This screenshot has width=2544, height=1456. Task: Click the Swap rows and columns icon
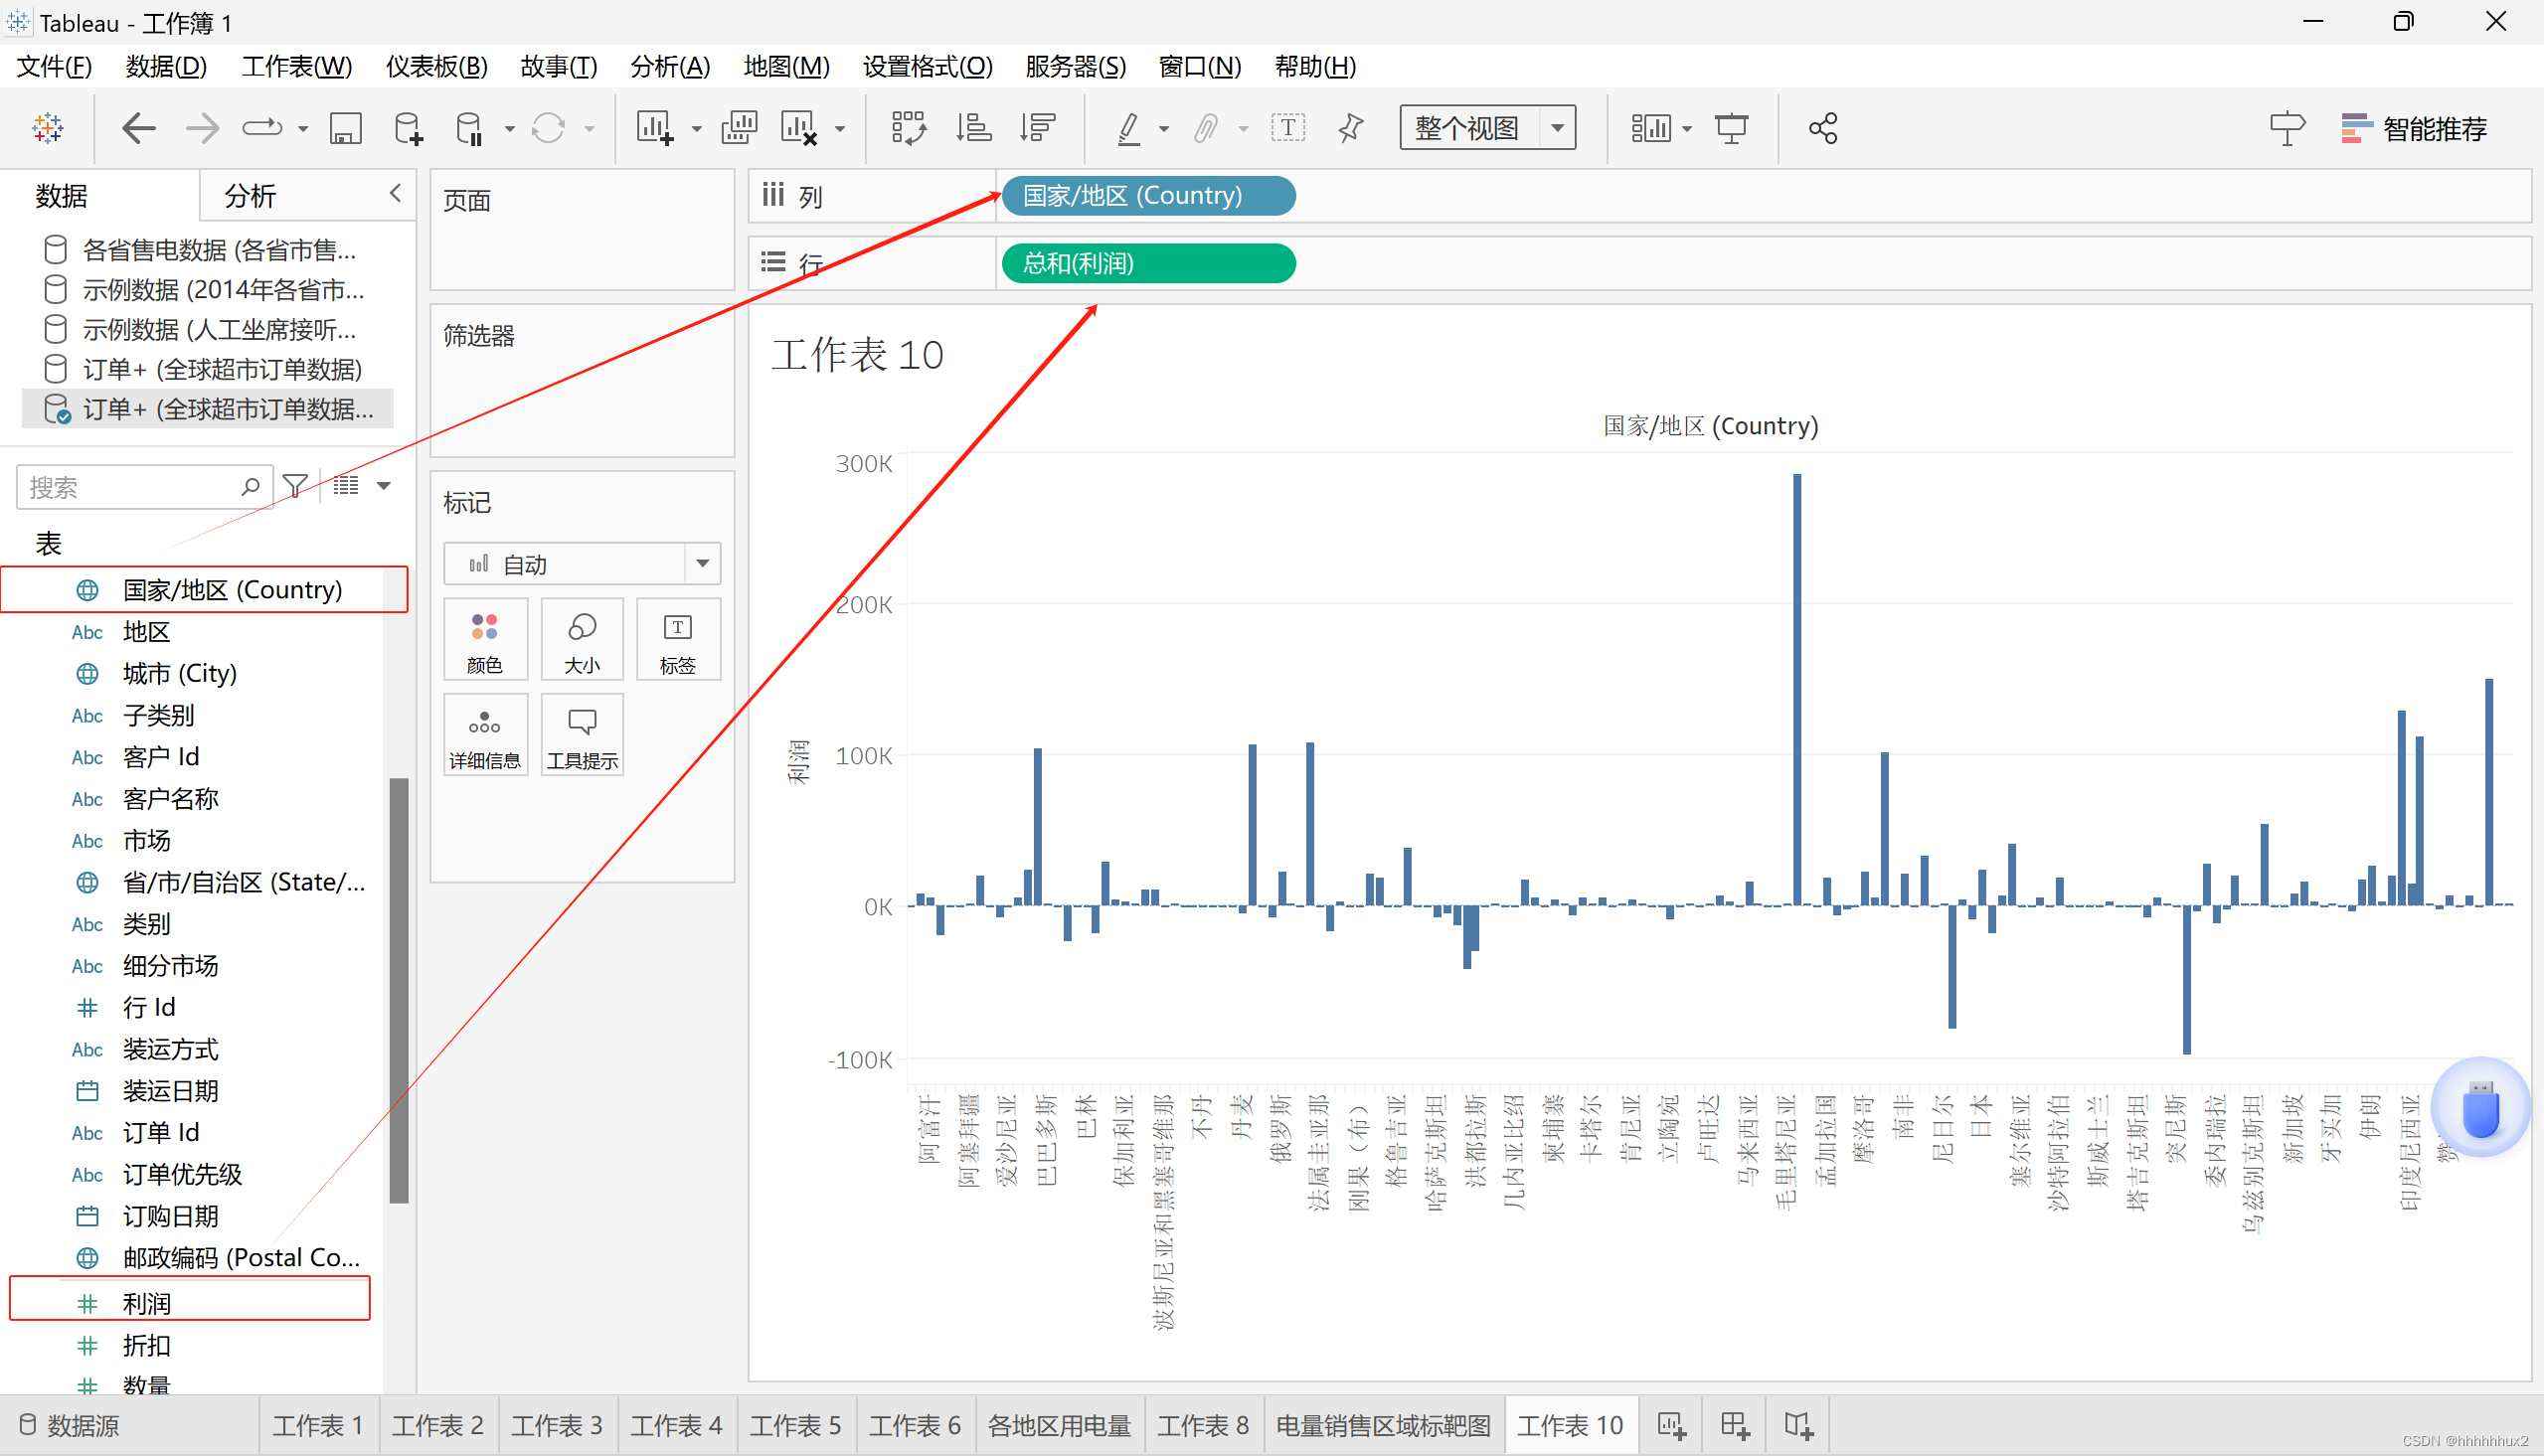[908, 128]
